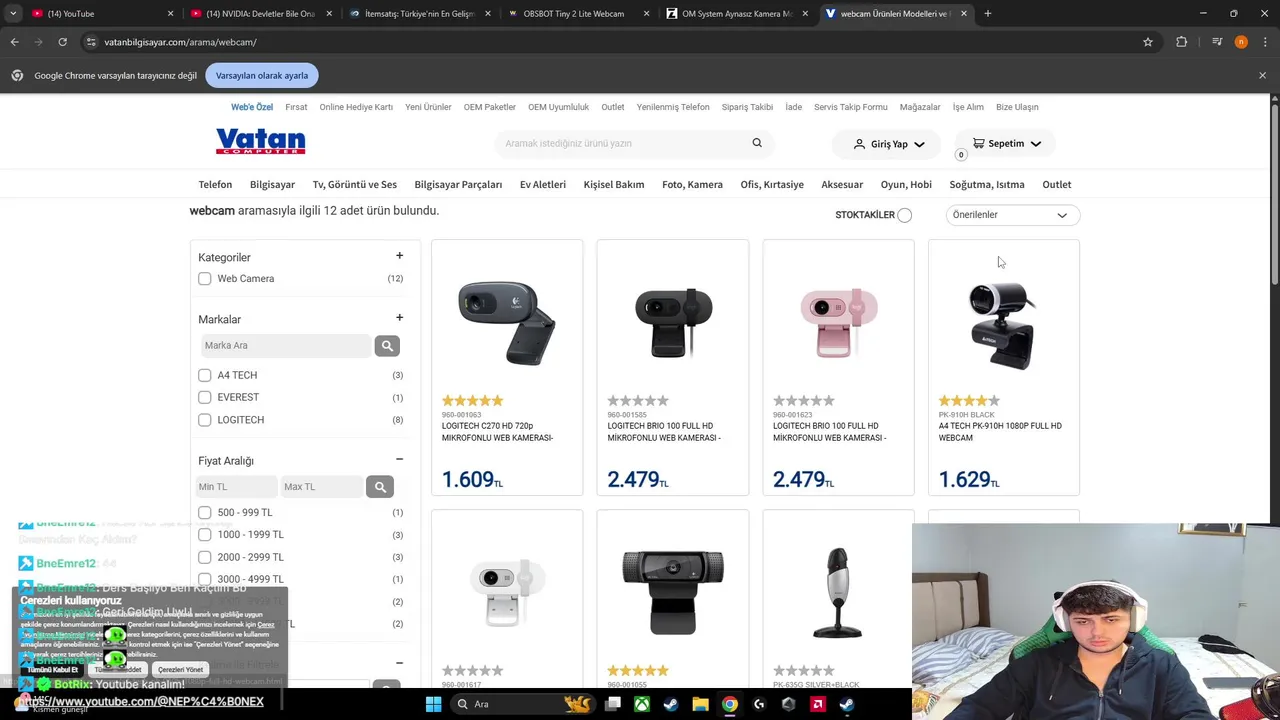Image resolution: width=1280 pixels, height=720 pixels.
Task: Expand the Markalar filter section
Action: (399, 318)
